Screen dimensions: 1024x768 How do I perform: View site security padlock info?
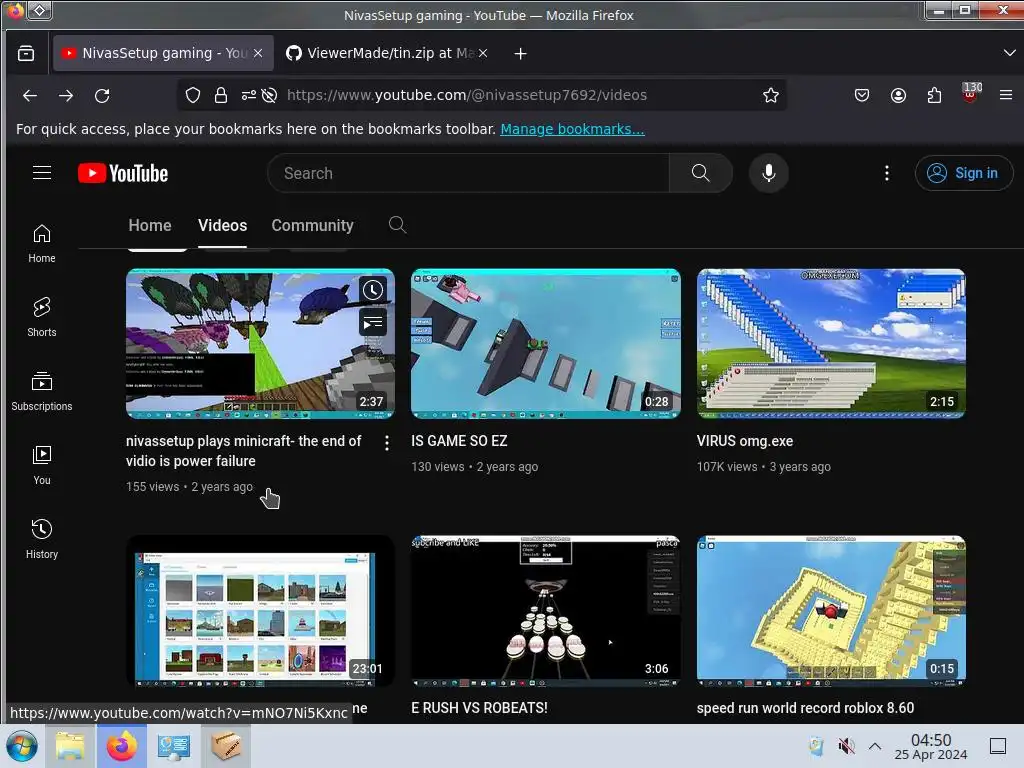[x=221, y=95]
